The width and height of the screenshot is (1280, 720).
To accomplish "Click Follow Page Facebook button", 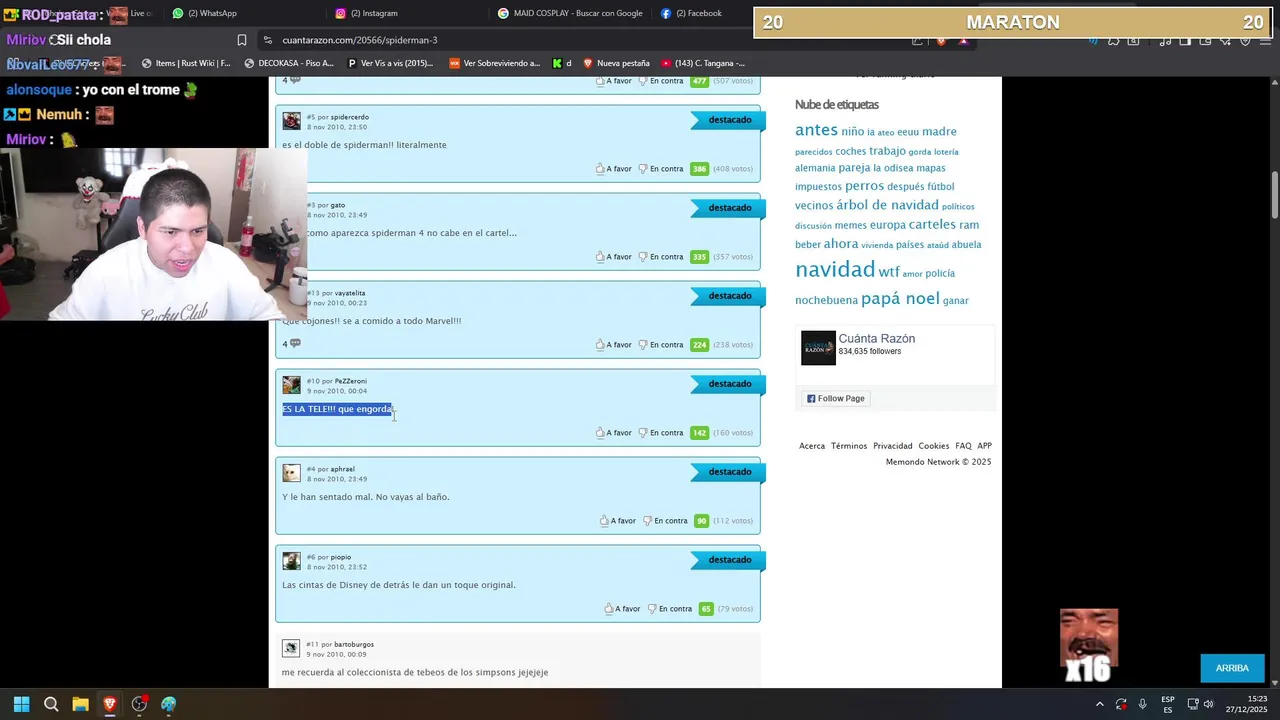I will [x=836, y=398].
